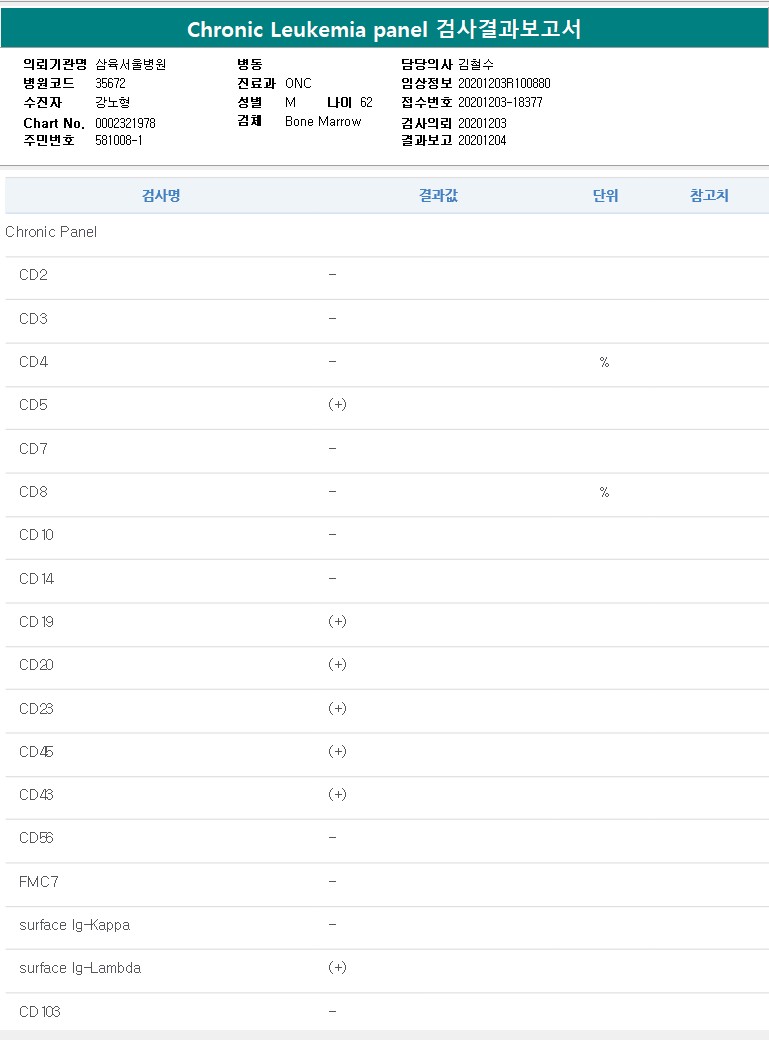The height and width of the screenshot is (1040, 769).
Task: Click the chart number 0002321978
Action: (125, 123)
